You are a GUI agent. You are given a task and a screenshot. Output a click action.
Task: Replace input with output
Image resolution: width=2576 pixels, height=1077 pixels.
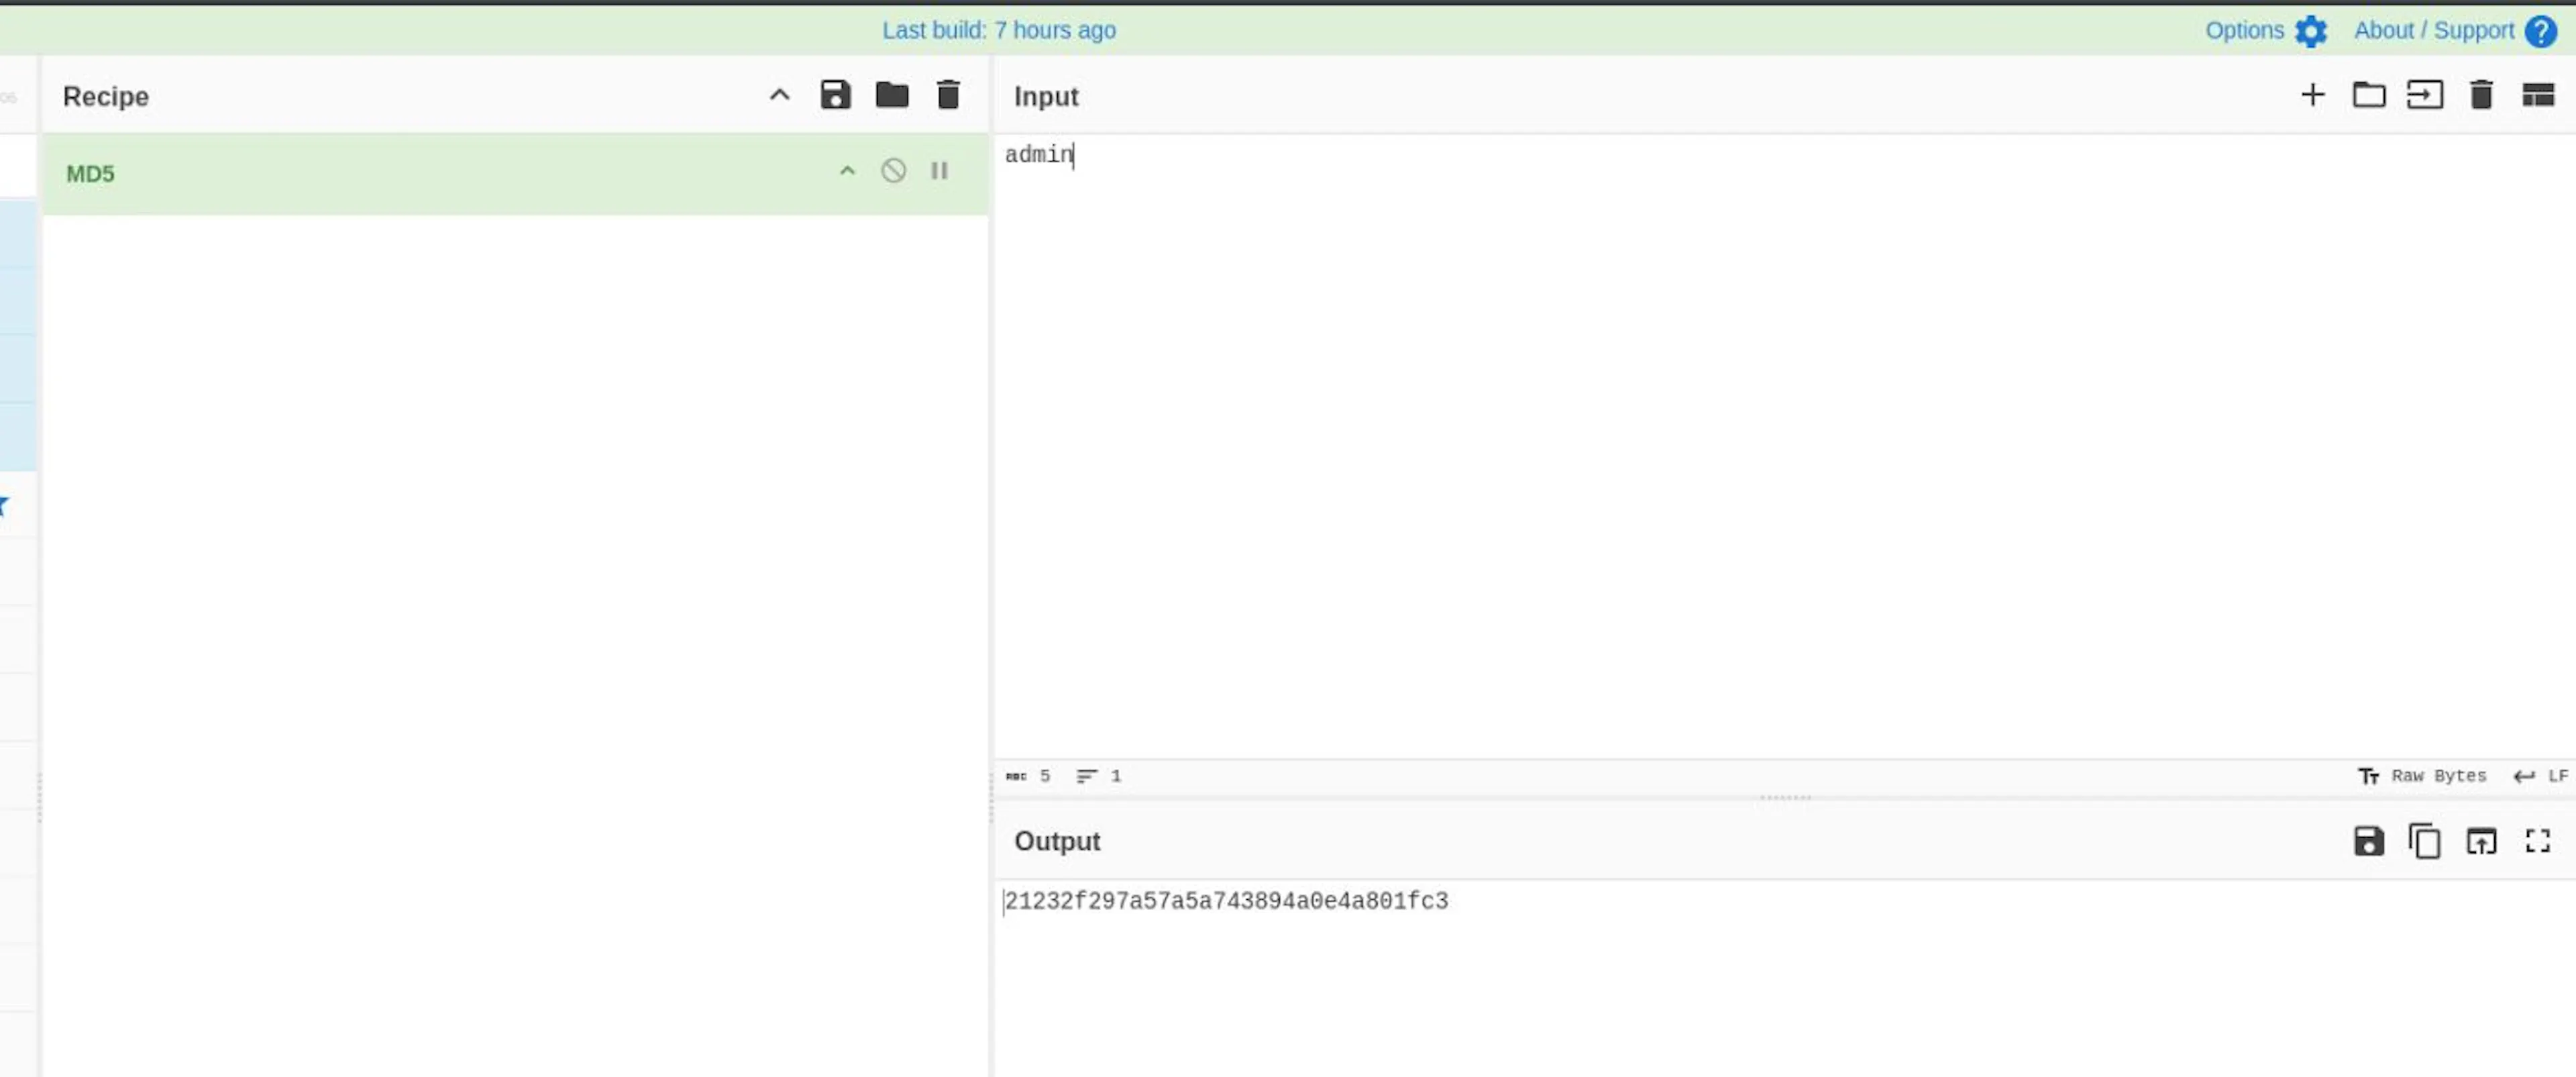point(2481,841)
